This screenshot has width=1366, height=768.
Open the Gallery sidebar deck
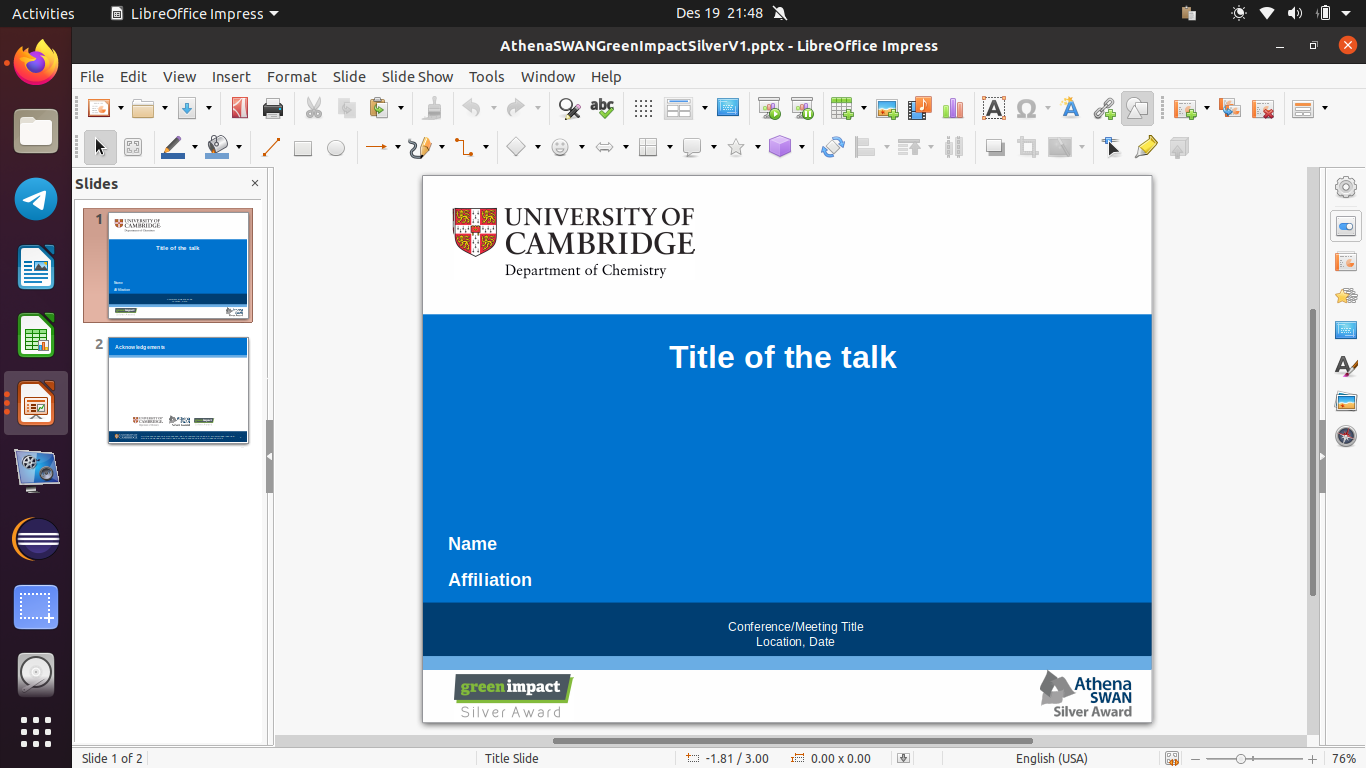pos(1346,402)
